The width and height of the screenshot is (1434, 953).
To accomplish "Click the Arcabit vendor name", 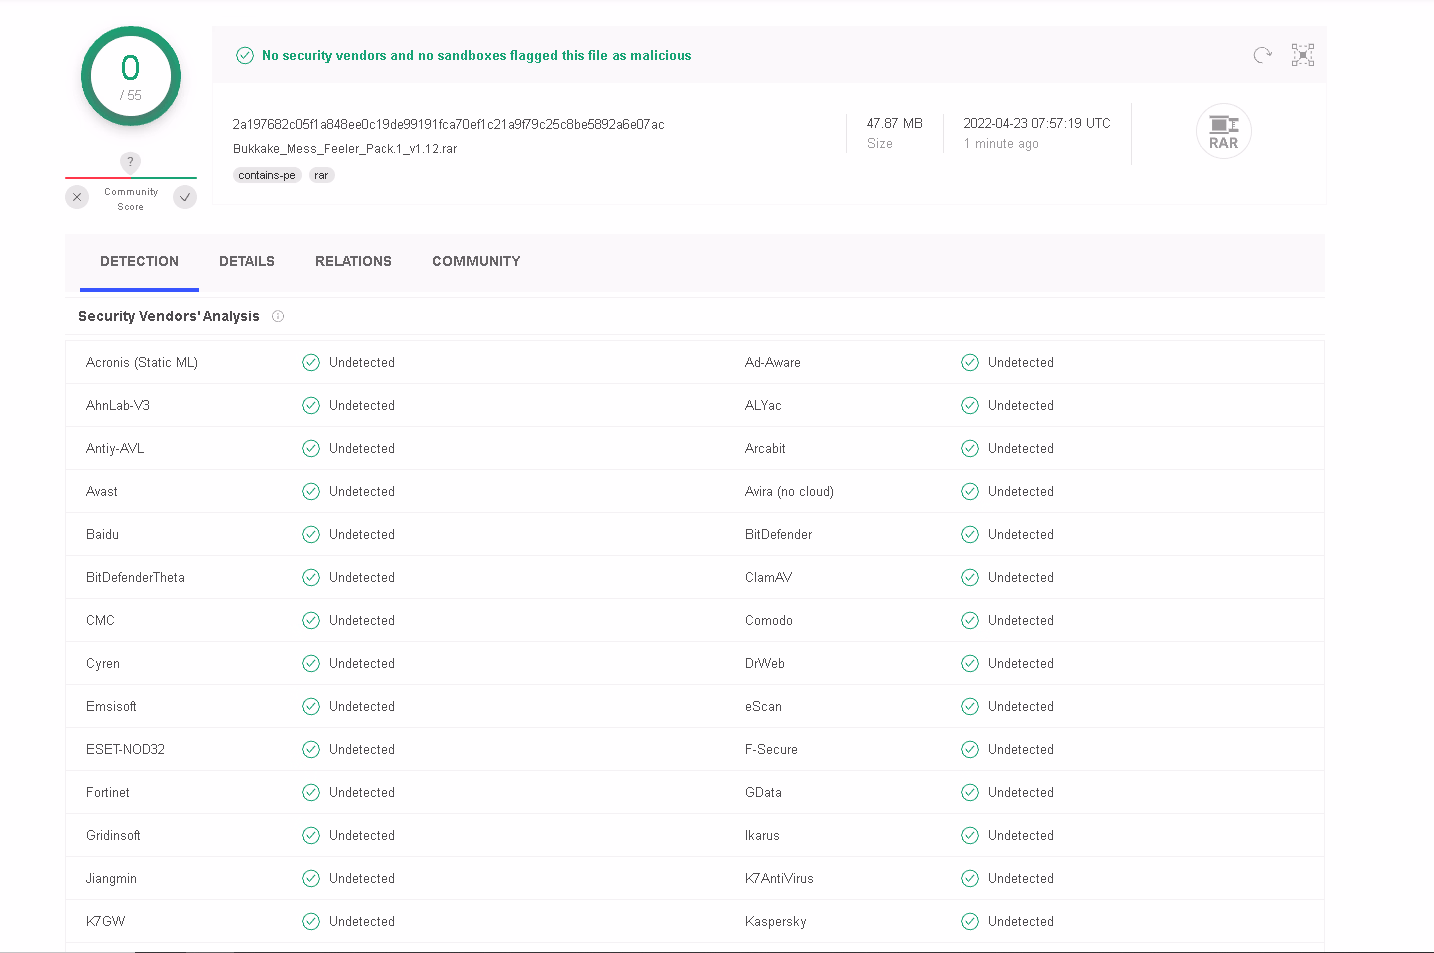I will pos(765,448).
